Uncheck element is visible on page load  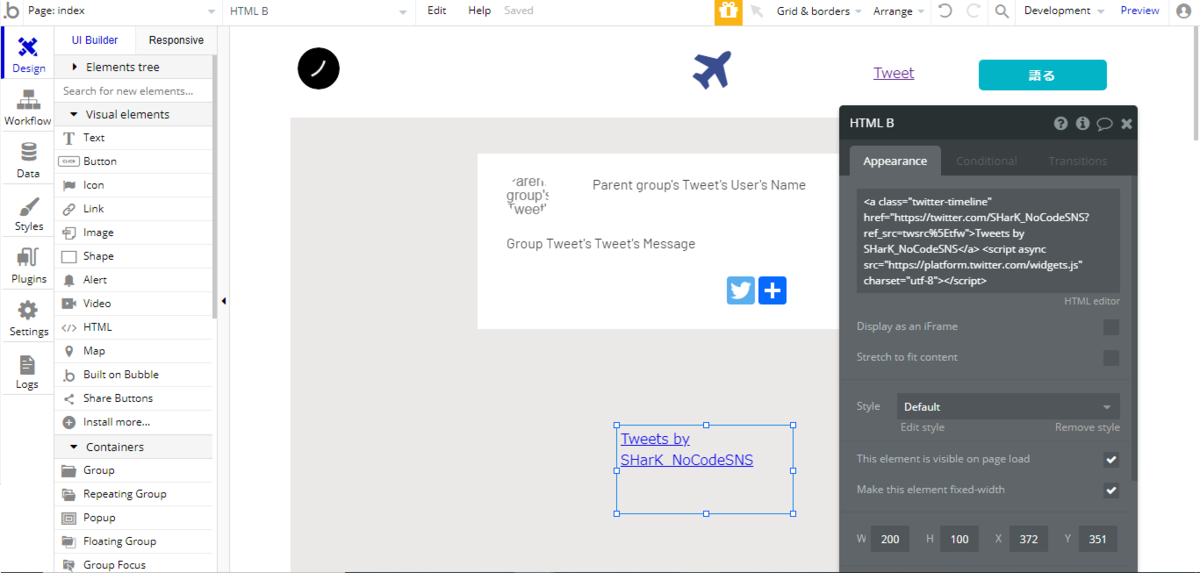coord(1111,460)
